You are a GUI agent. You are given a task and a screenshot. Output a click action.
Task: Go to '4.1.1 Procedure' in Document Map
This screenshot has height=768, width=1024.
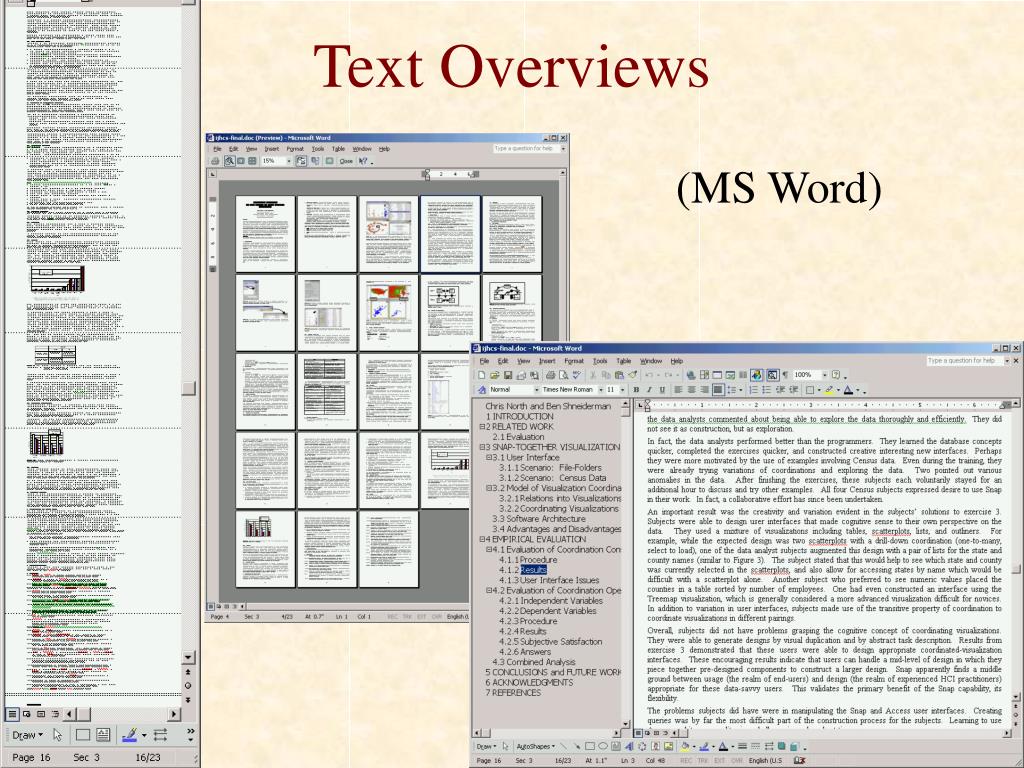528,560
